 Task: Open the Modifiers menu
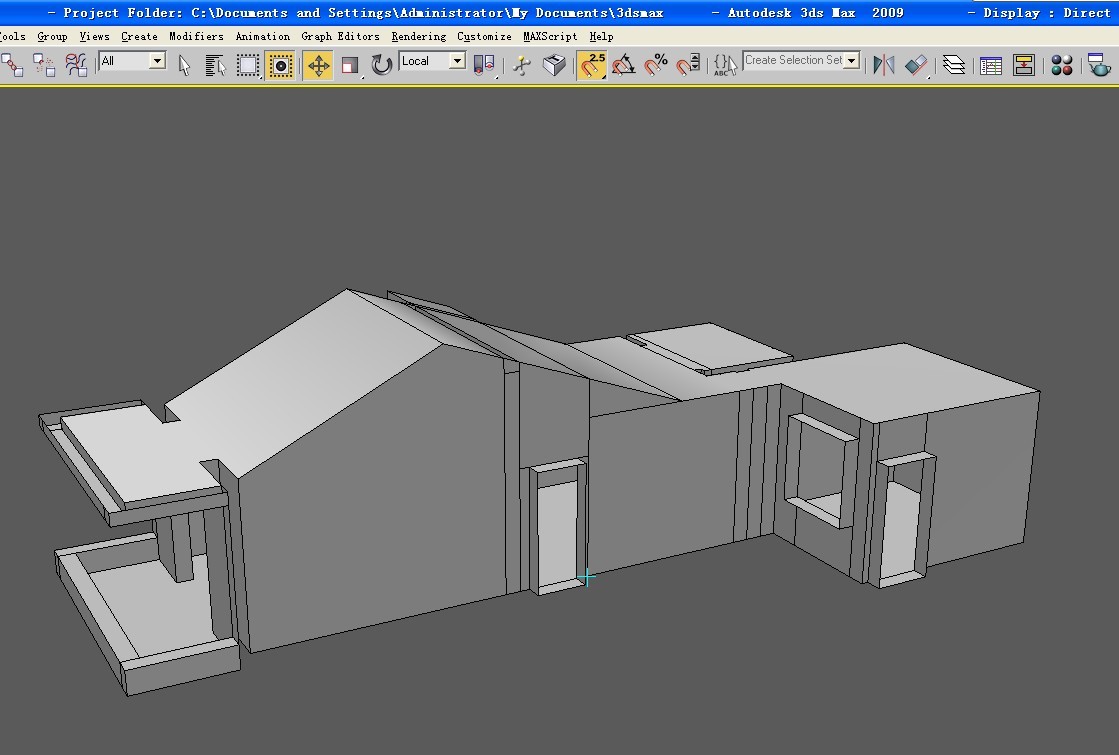coord(196,36)
